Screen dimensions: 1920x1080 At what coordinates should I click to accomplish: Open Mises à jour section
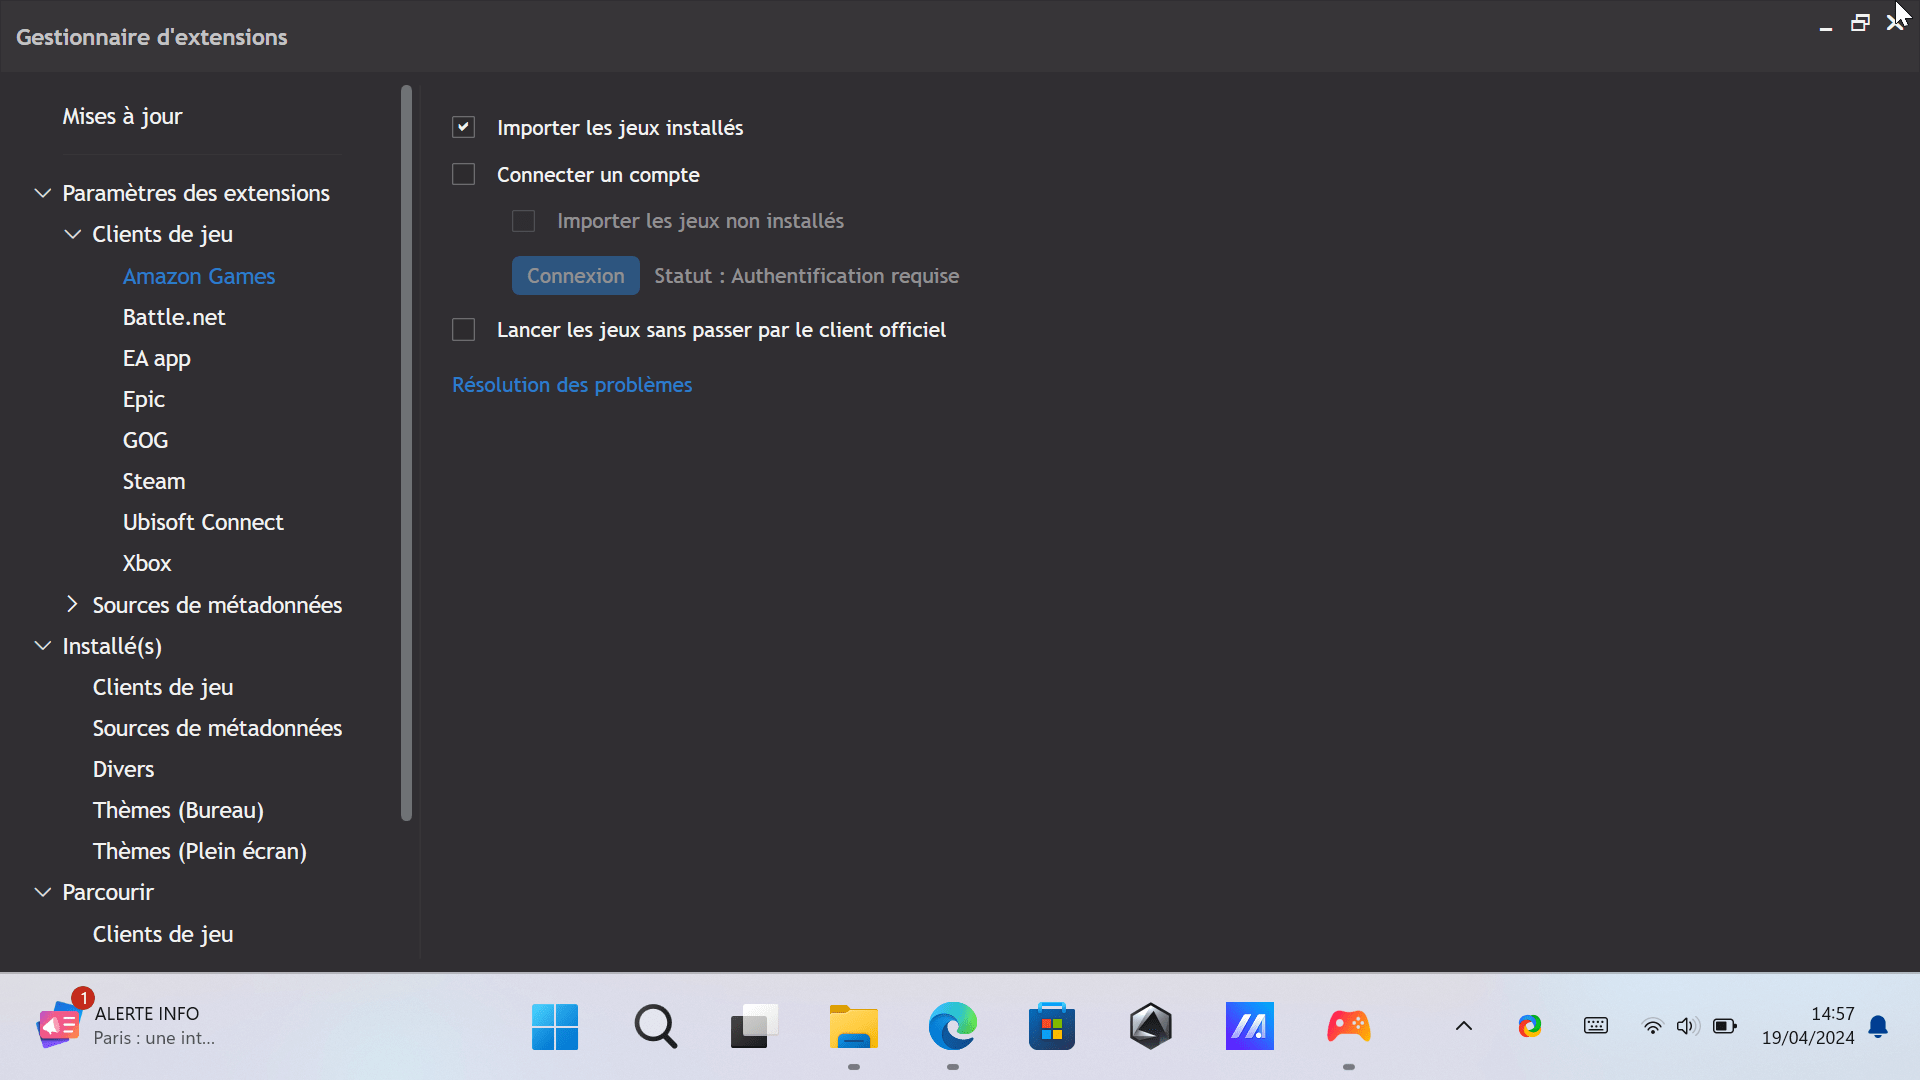[122, 116]
